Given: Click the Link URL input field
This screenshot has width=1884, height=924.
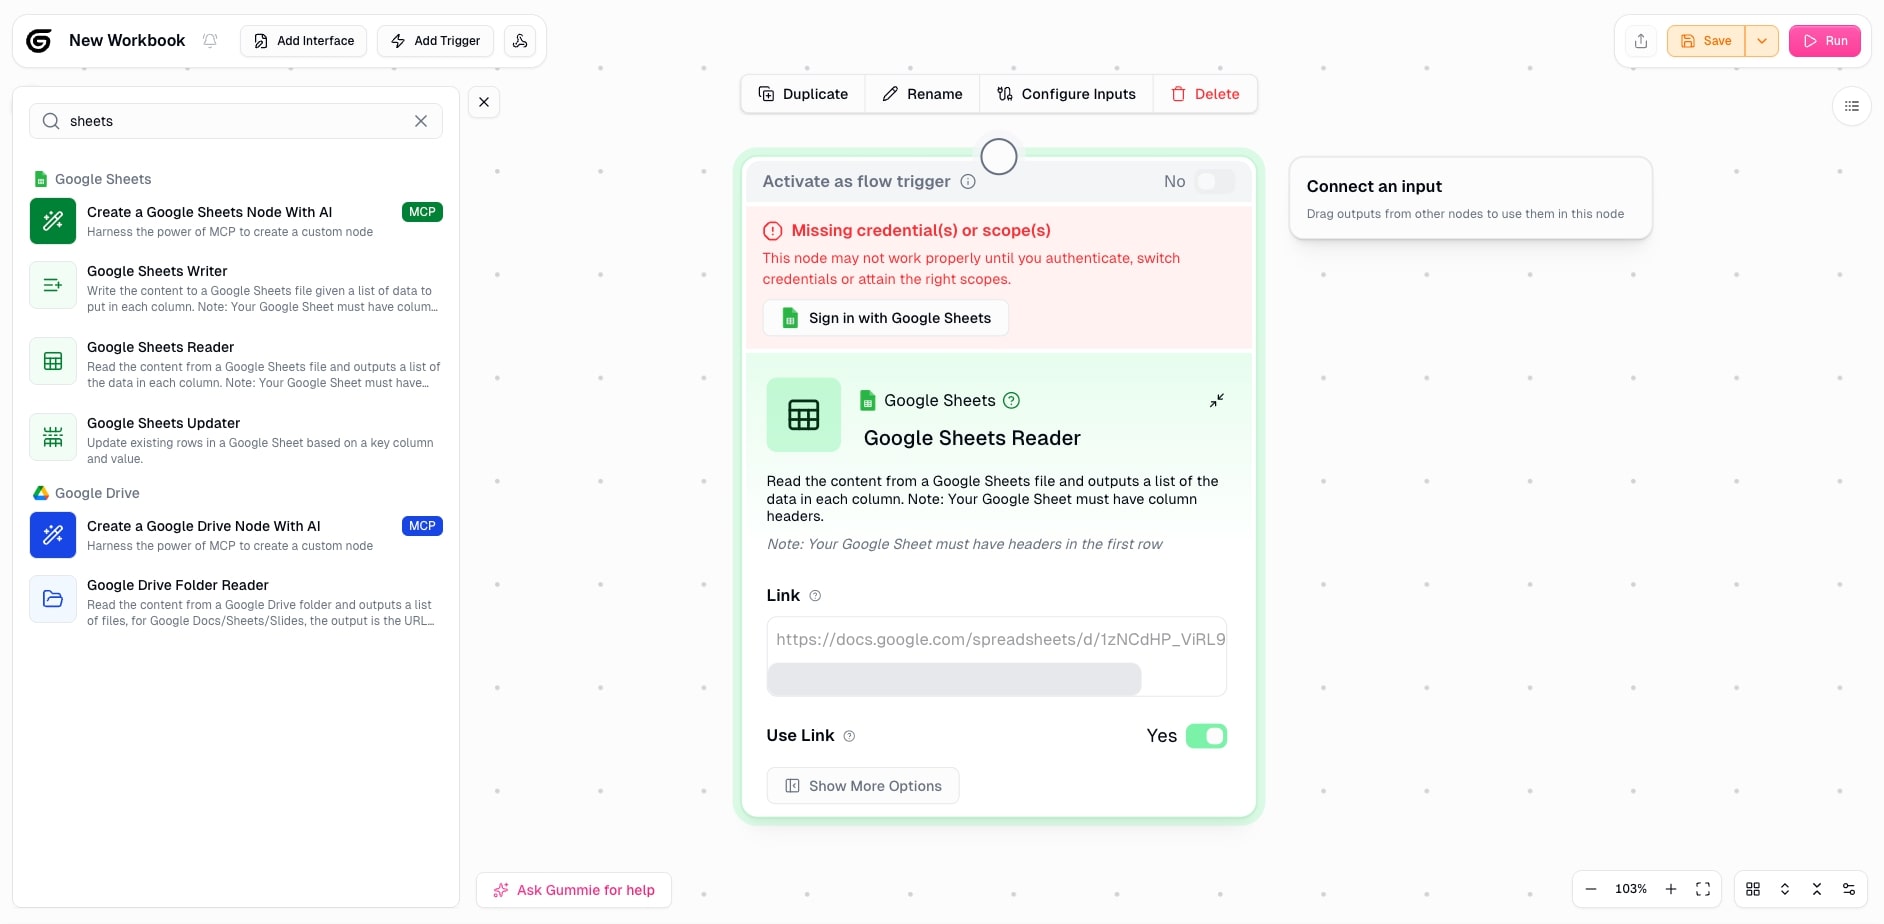Looking at the screenshot, I should point(997,639).
